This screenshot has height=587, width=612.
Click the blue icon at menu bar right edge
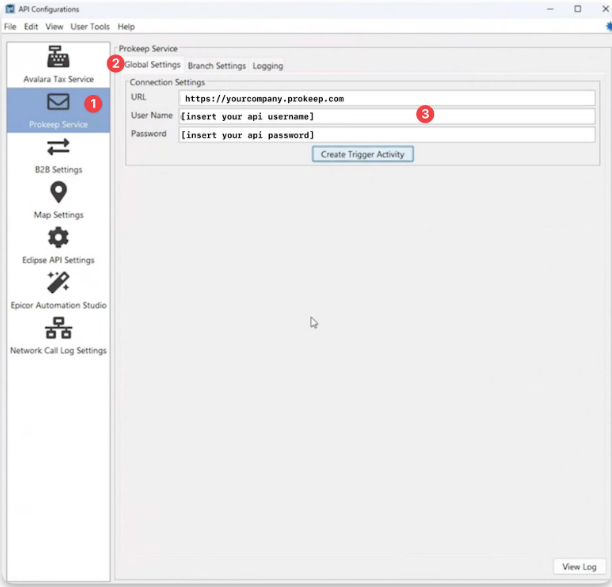[x=608, y=27]
